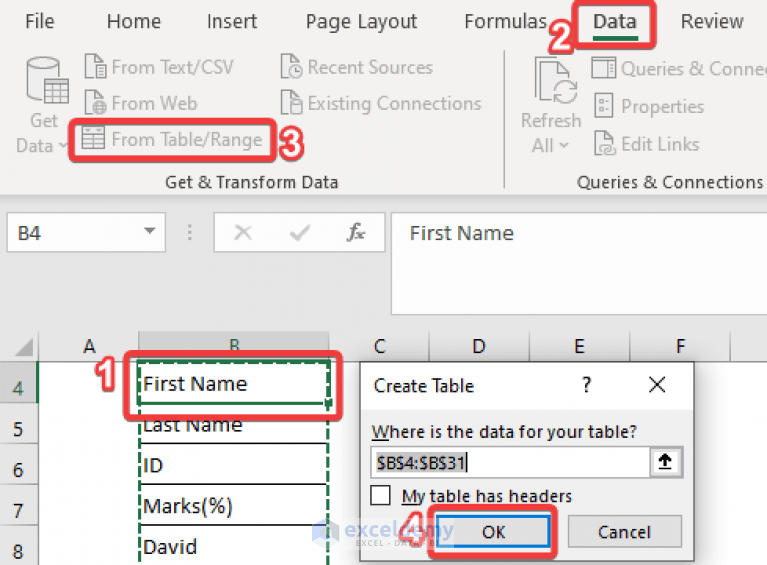This screenshot has width=767, height=565.
Task: Select column C header
Action: click(x=379, y=346)
